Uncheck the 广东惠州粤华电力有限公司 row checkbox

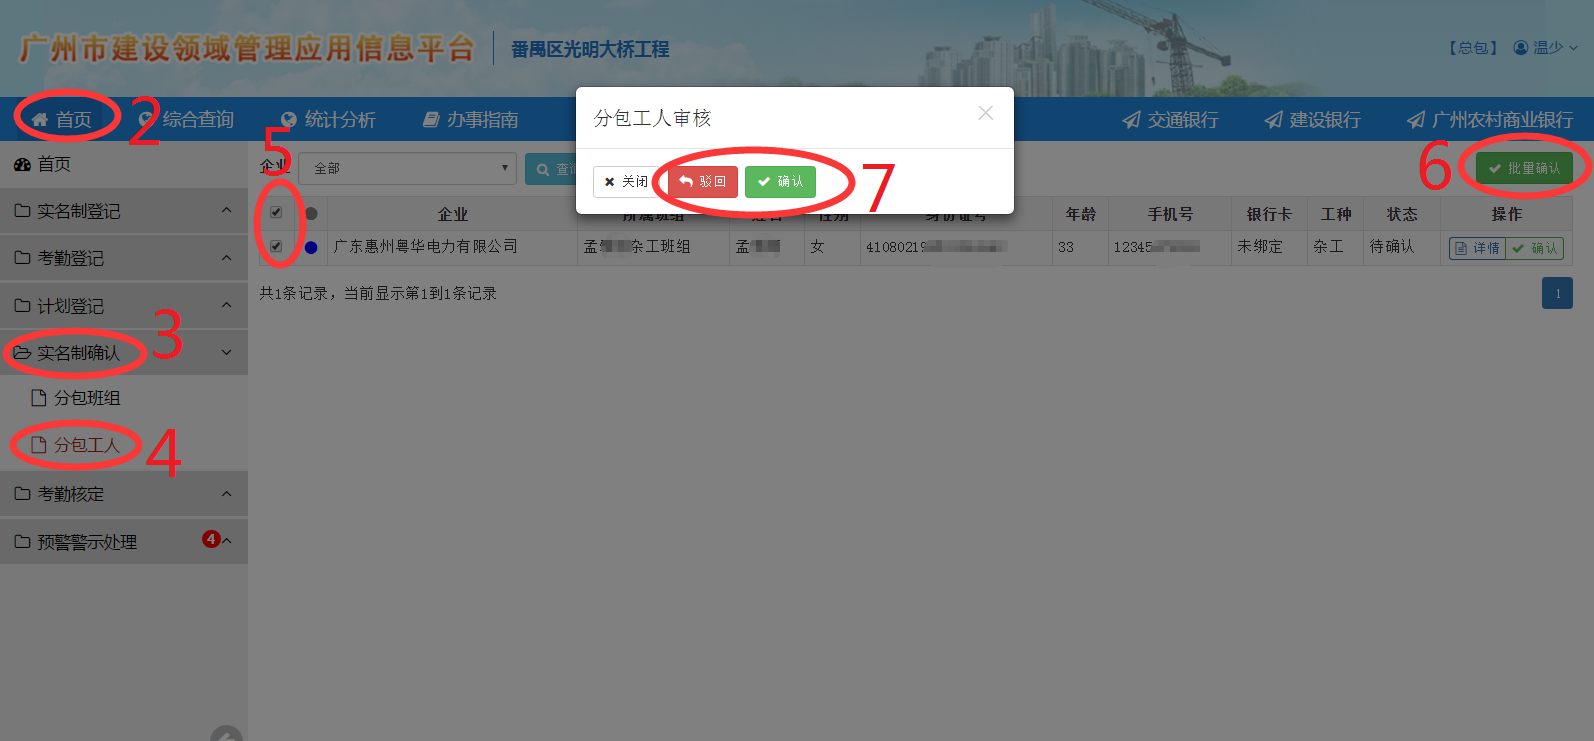click(x=276, y=246)
